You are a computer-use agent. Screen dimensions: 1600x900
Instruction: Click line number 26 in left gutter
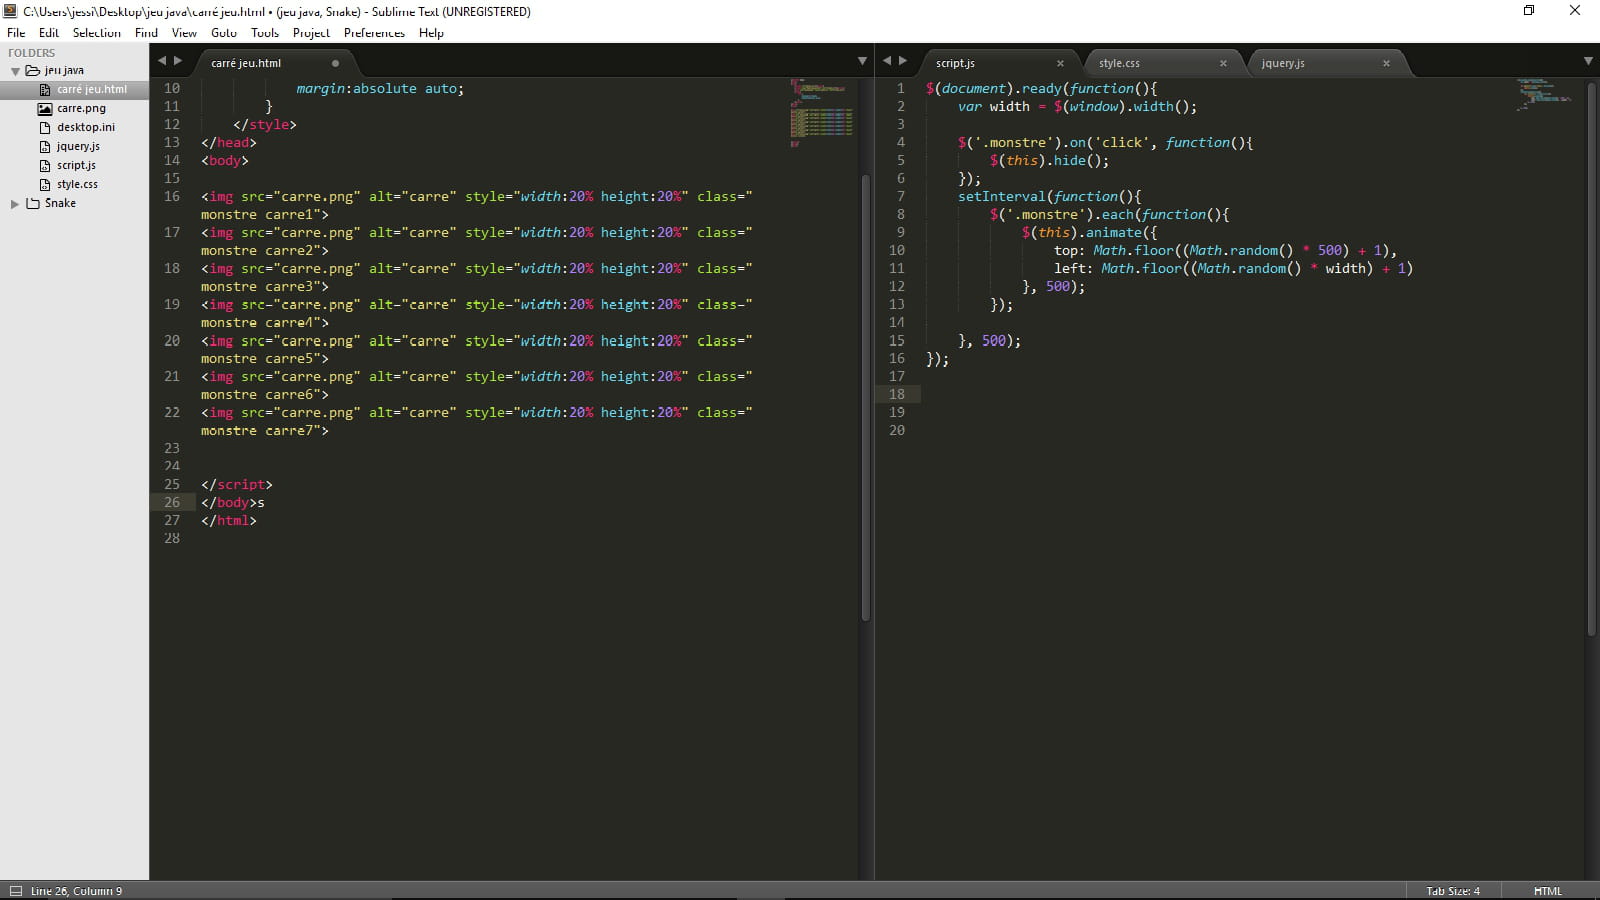pyautogui.click(x=172, y=502)
